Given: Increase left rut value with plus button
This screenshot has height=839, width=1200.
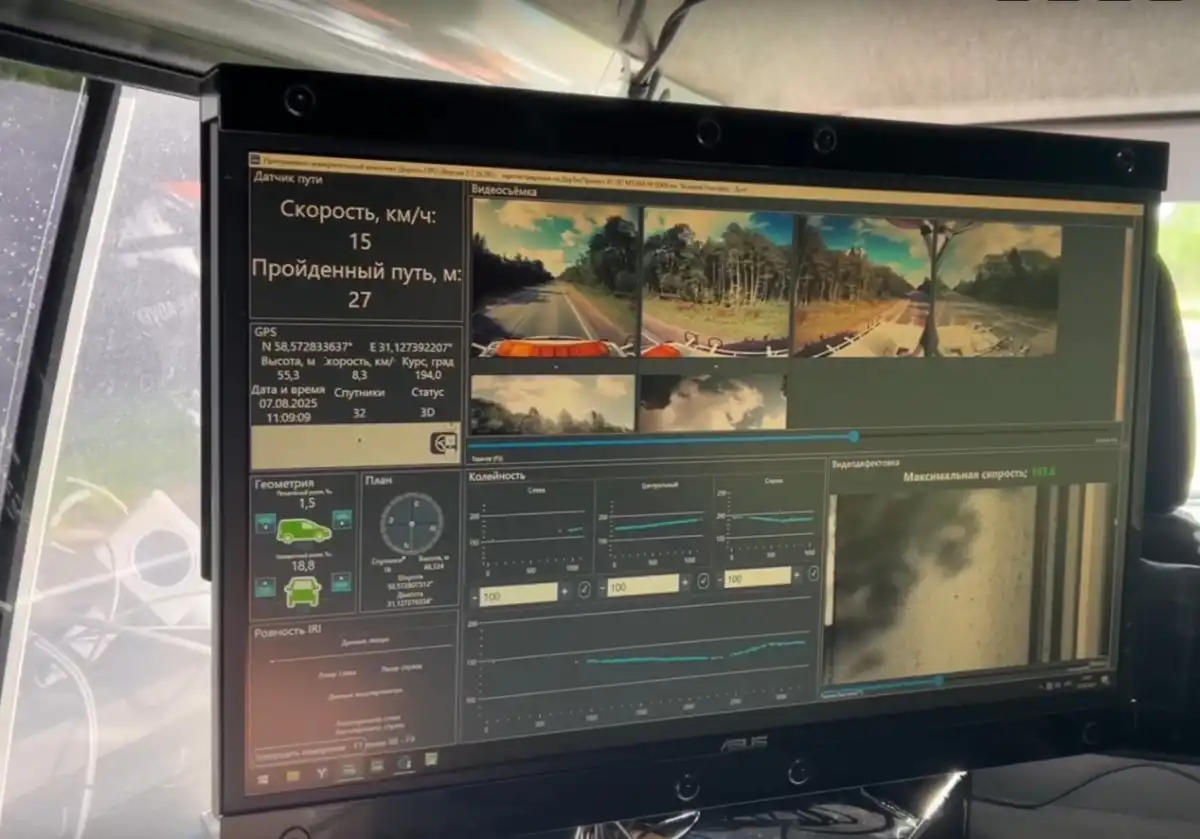Looking at the screenshot, I should click(566, 591).
